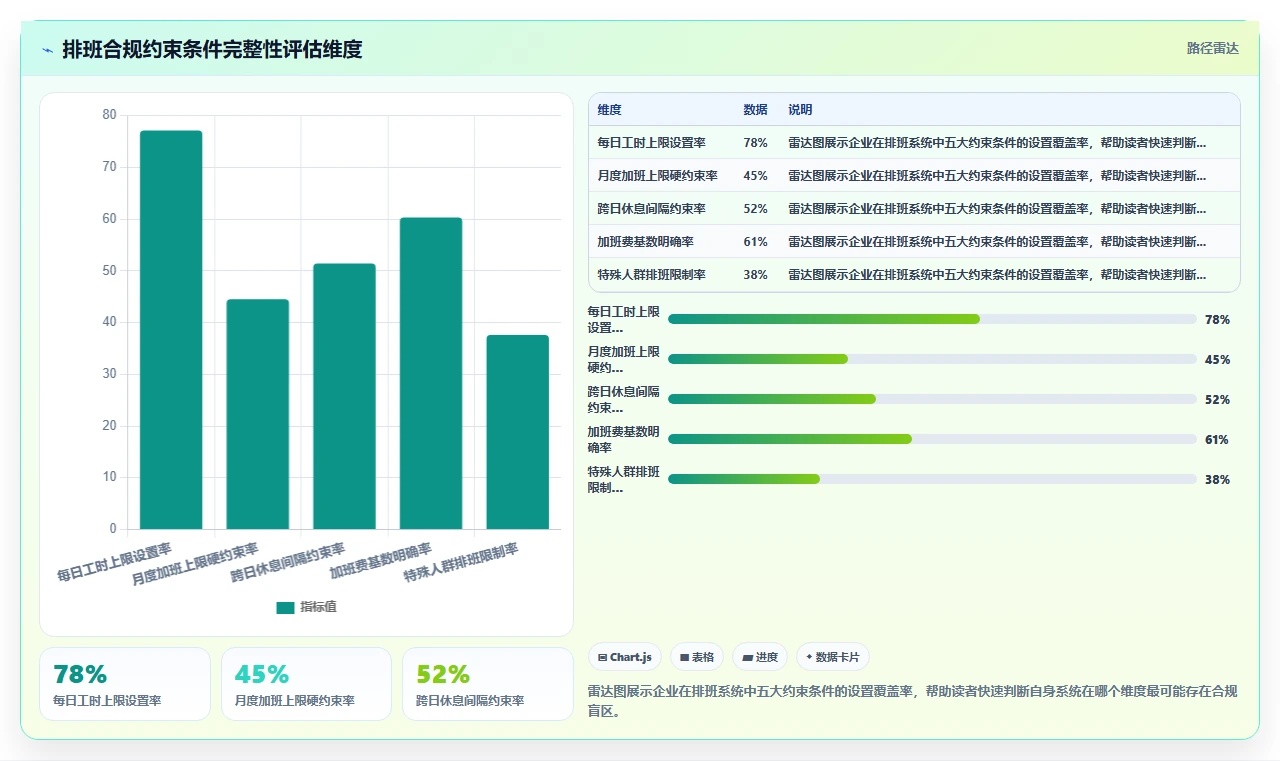Image resolution: width=1280 pixels, height=761 pixels.
Task: Open the 52% 跨日休息间隔约束率 stat card
Action: (x=488, y=684)
